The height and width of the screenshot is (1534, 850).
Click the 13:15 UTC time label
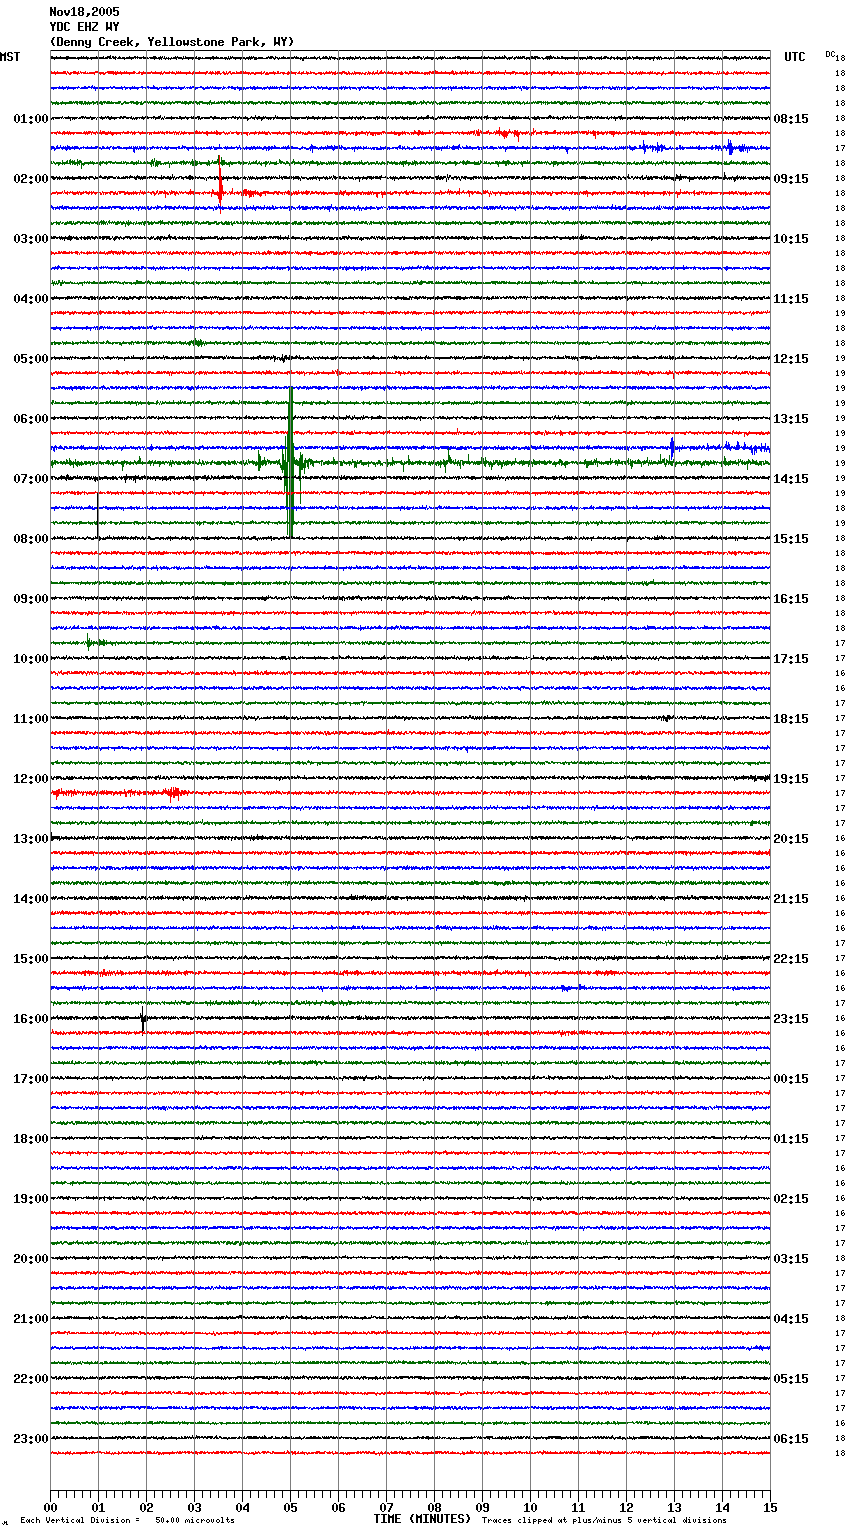click(791, 419)
